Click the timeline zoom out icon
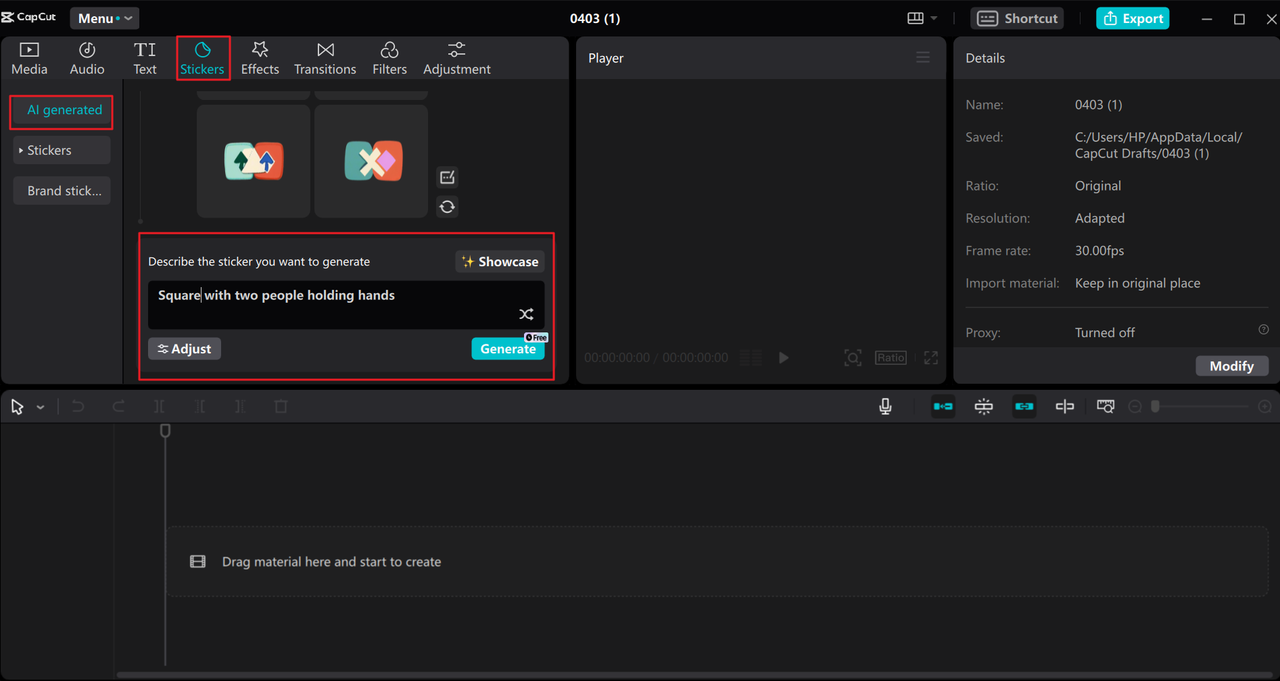 pyautogui.click(x=1135, y=407)
